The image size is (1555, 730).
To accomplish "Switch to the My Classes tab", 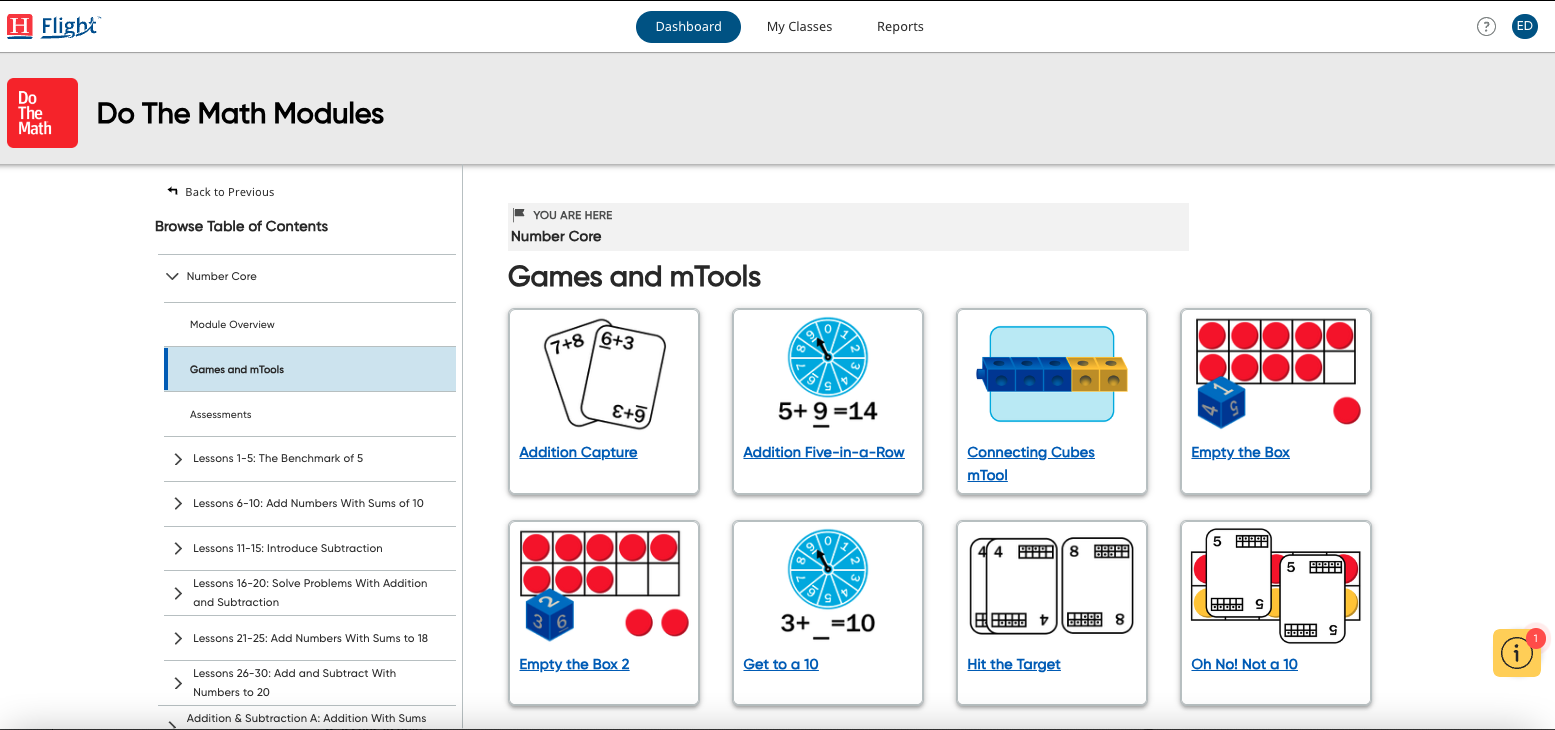I will 799,27.
